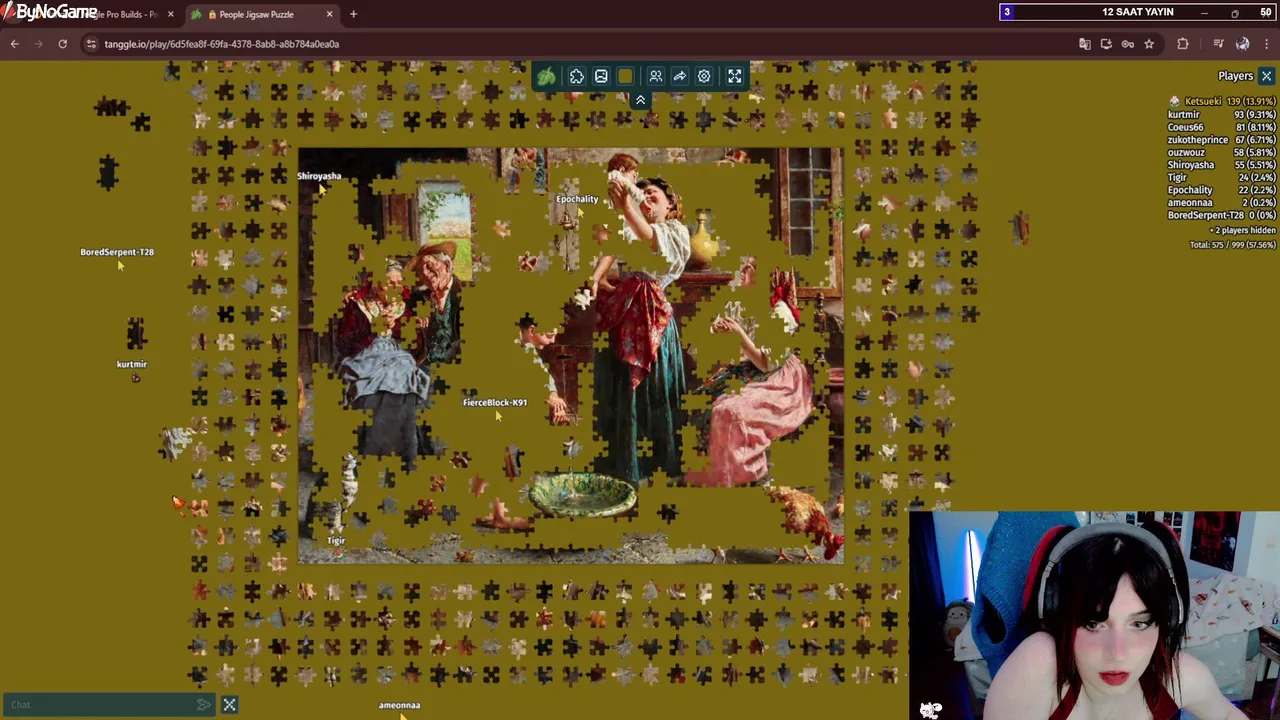Close the Pro Builds tab
Screen dimensions: 1280x720
point(170,14)
